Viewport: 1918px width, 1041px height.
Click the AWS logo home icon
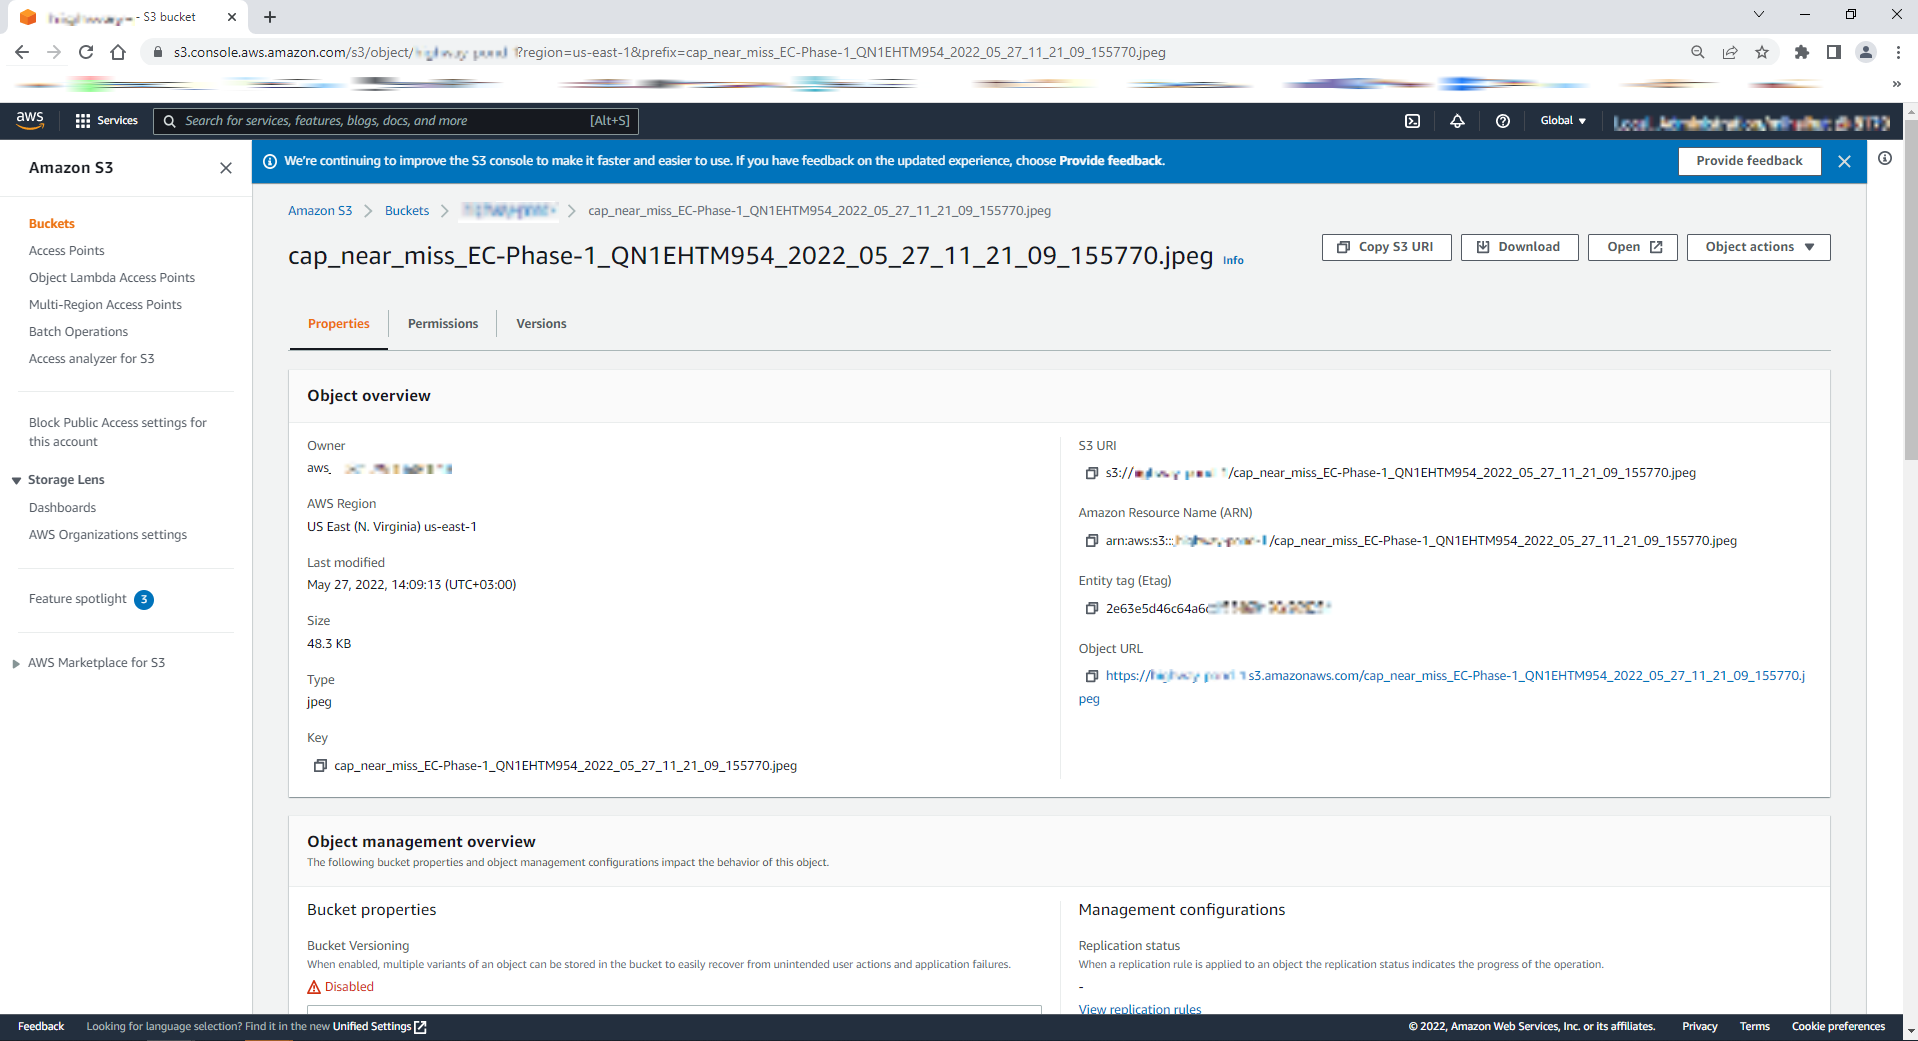tap(30, 120)
